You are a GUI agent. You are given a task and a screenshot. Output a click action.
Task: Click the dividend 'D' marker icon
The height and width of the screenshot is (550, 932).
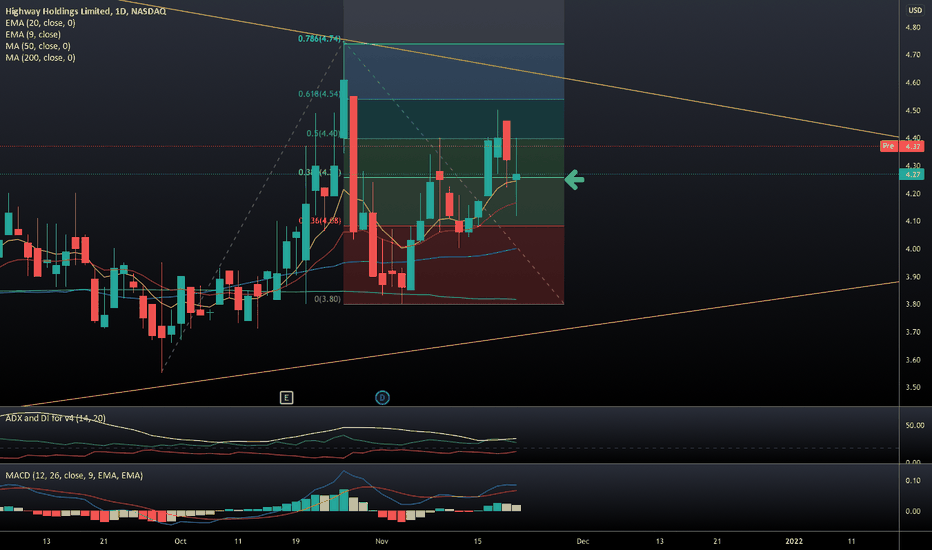click(x=382, y=398)
